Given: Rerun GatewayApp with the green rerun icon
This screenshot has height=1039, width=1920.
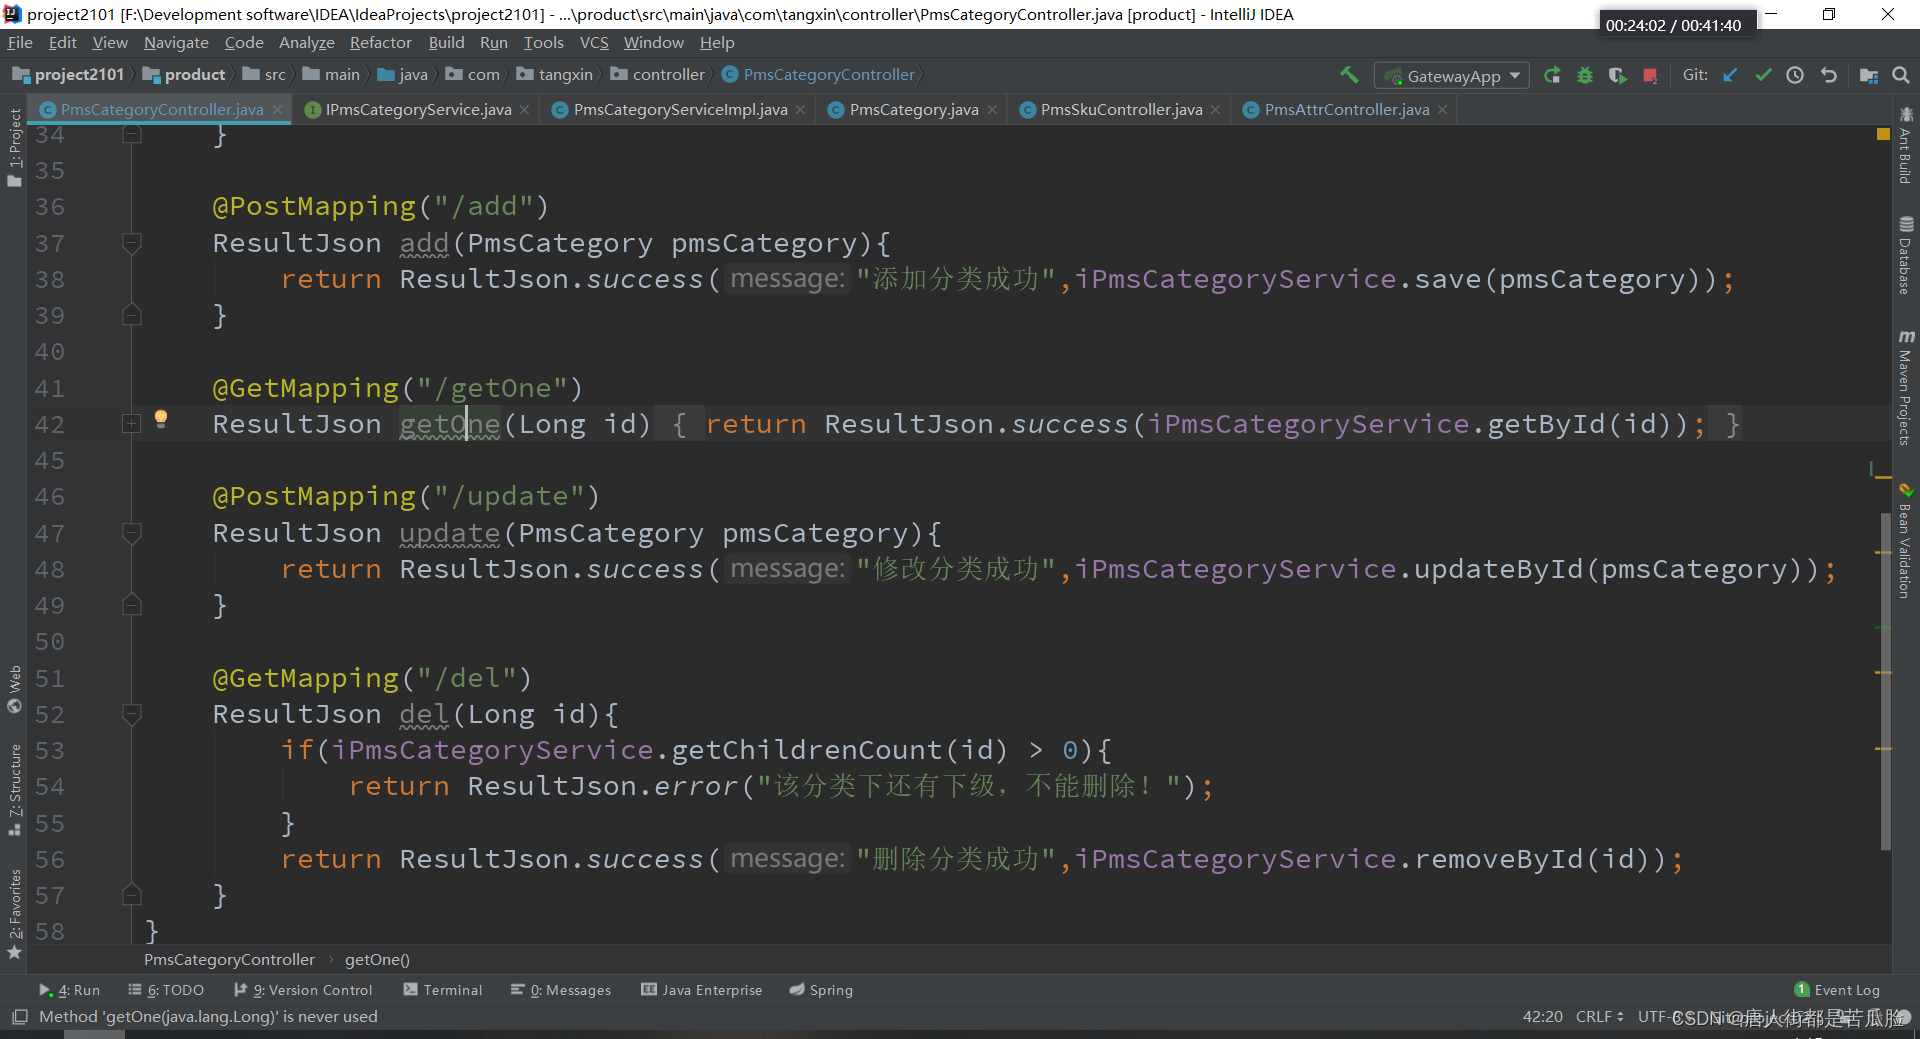Looking at the screenshot, I should 1552,75.
